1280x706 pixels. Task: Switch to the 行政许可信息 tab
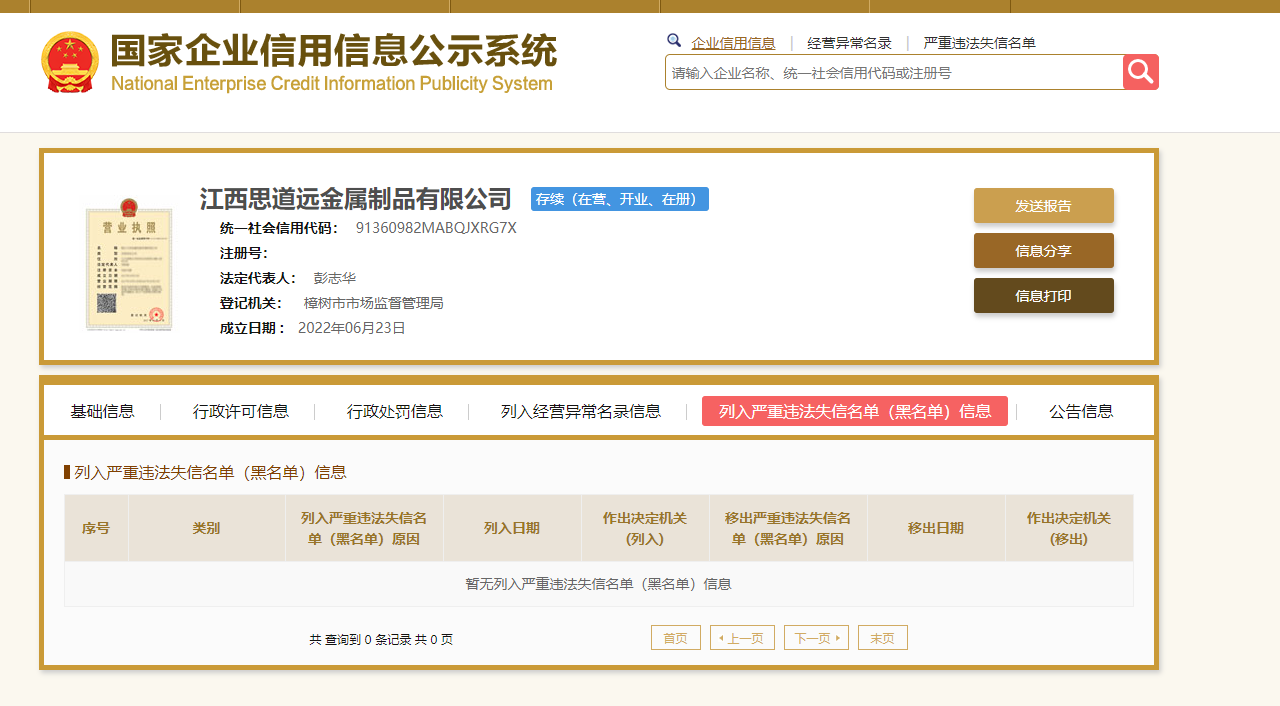point(241,411)
